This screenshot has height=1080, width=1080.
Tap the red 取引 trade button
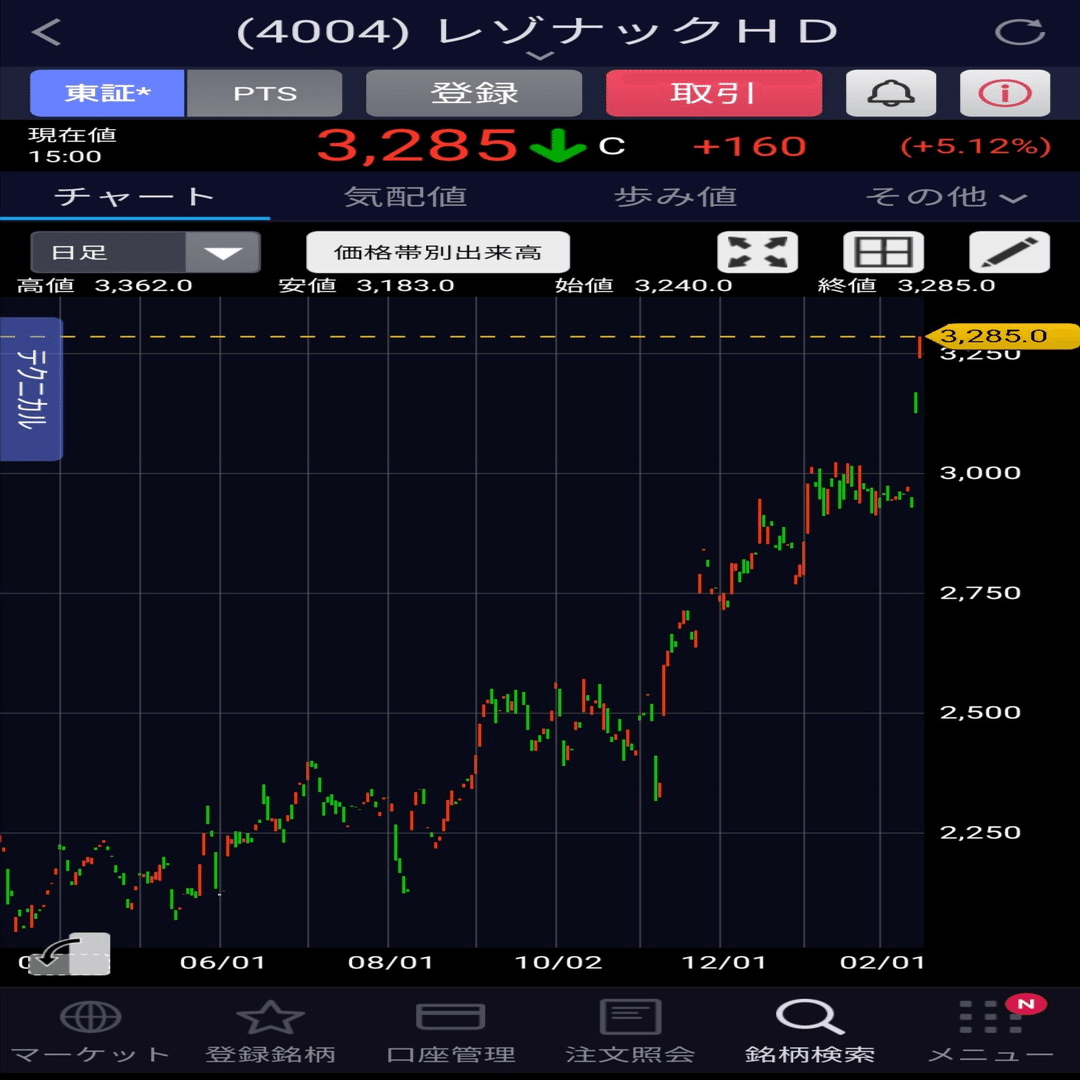pyautogui.click(x=714, y=93)
